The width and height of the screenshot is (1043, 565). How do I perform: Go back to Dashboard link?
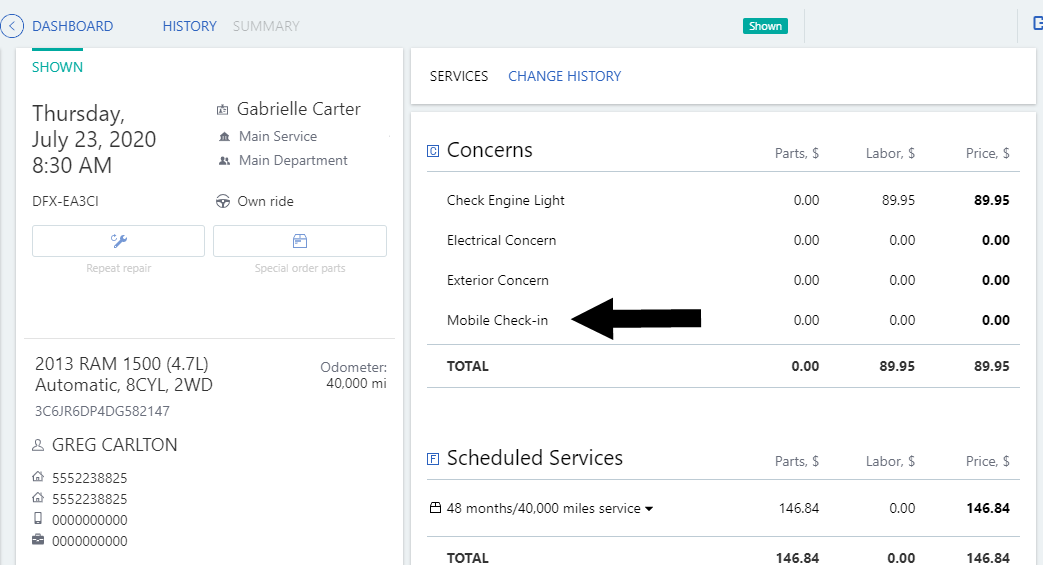(x=72, y=26)
